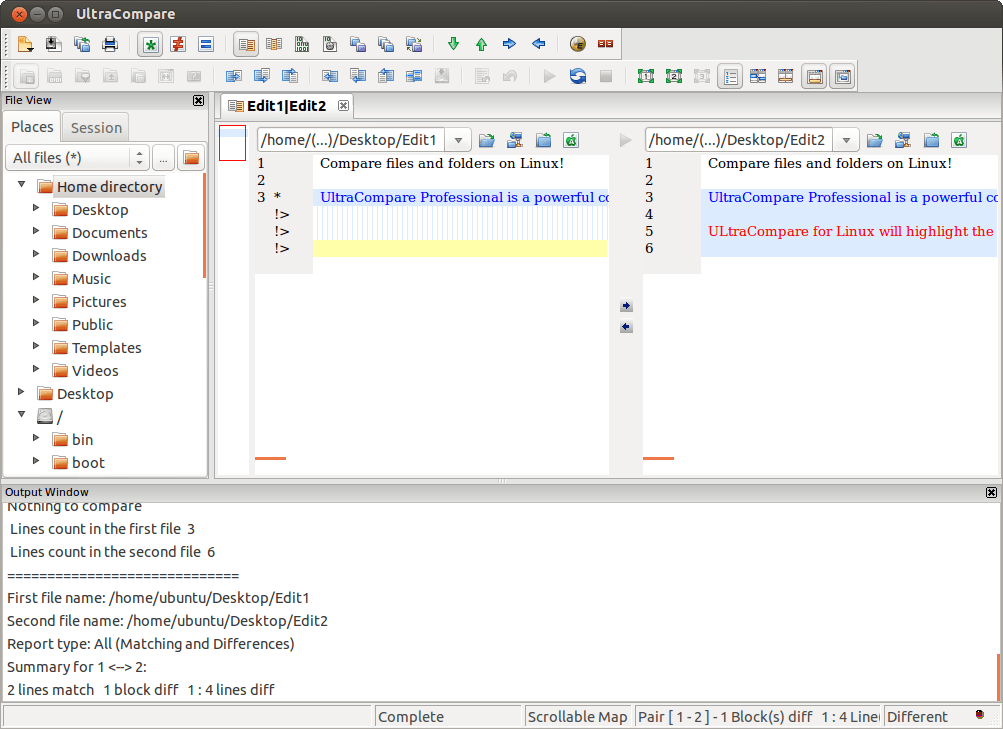Click Edit1 pane horizontal scrollbar thumb
1003x729 pixels.
[x=271, y=459]
